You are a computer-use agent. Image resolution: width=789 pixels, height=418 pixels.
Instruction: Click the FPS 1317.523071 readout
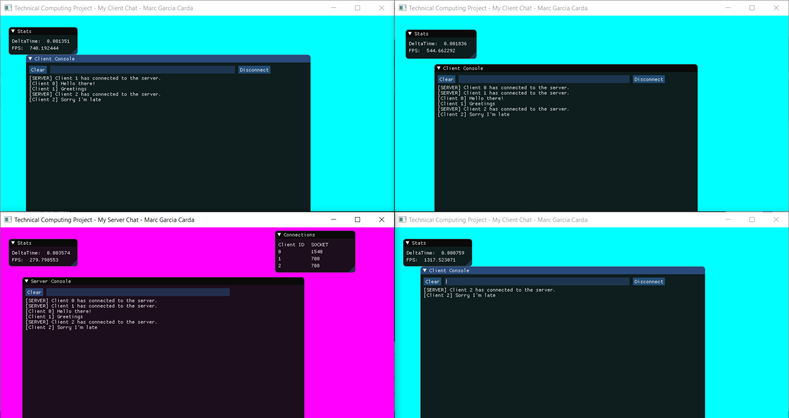click(x=431, y=260)
